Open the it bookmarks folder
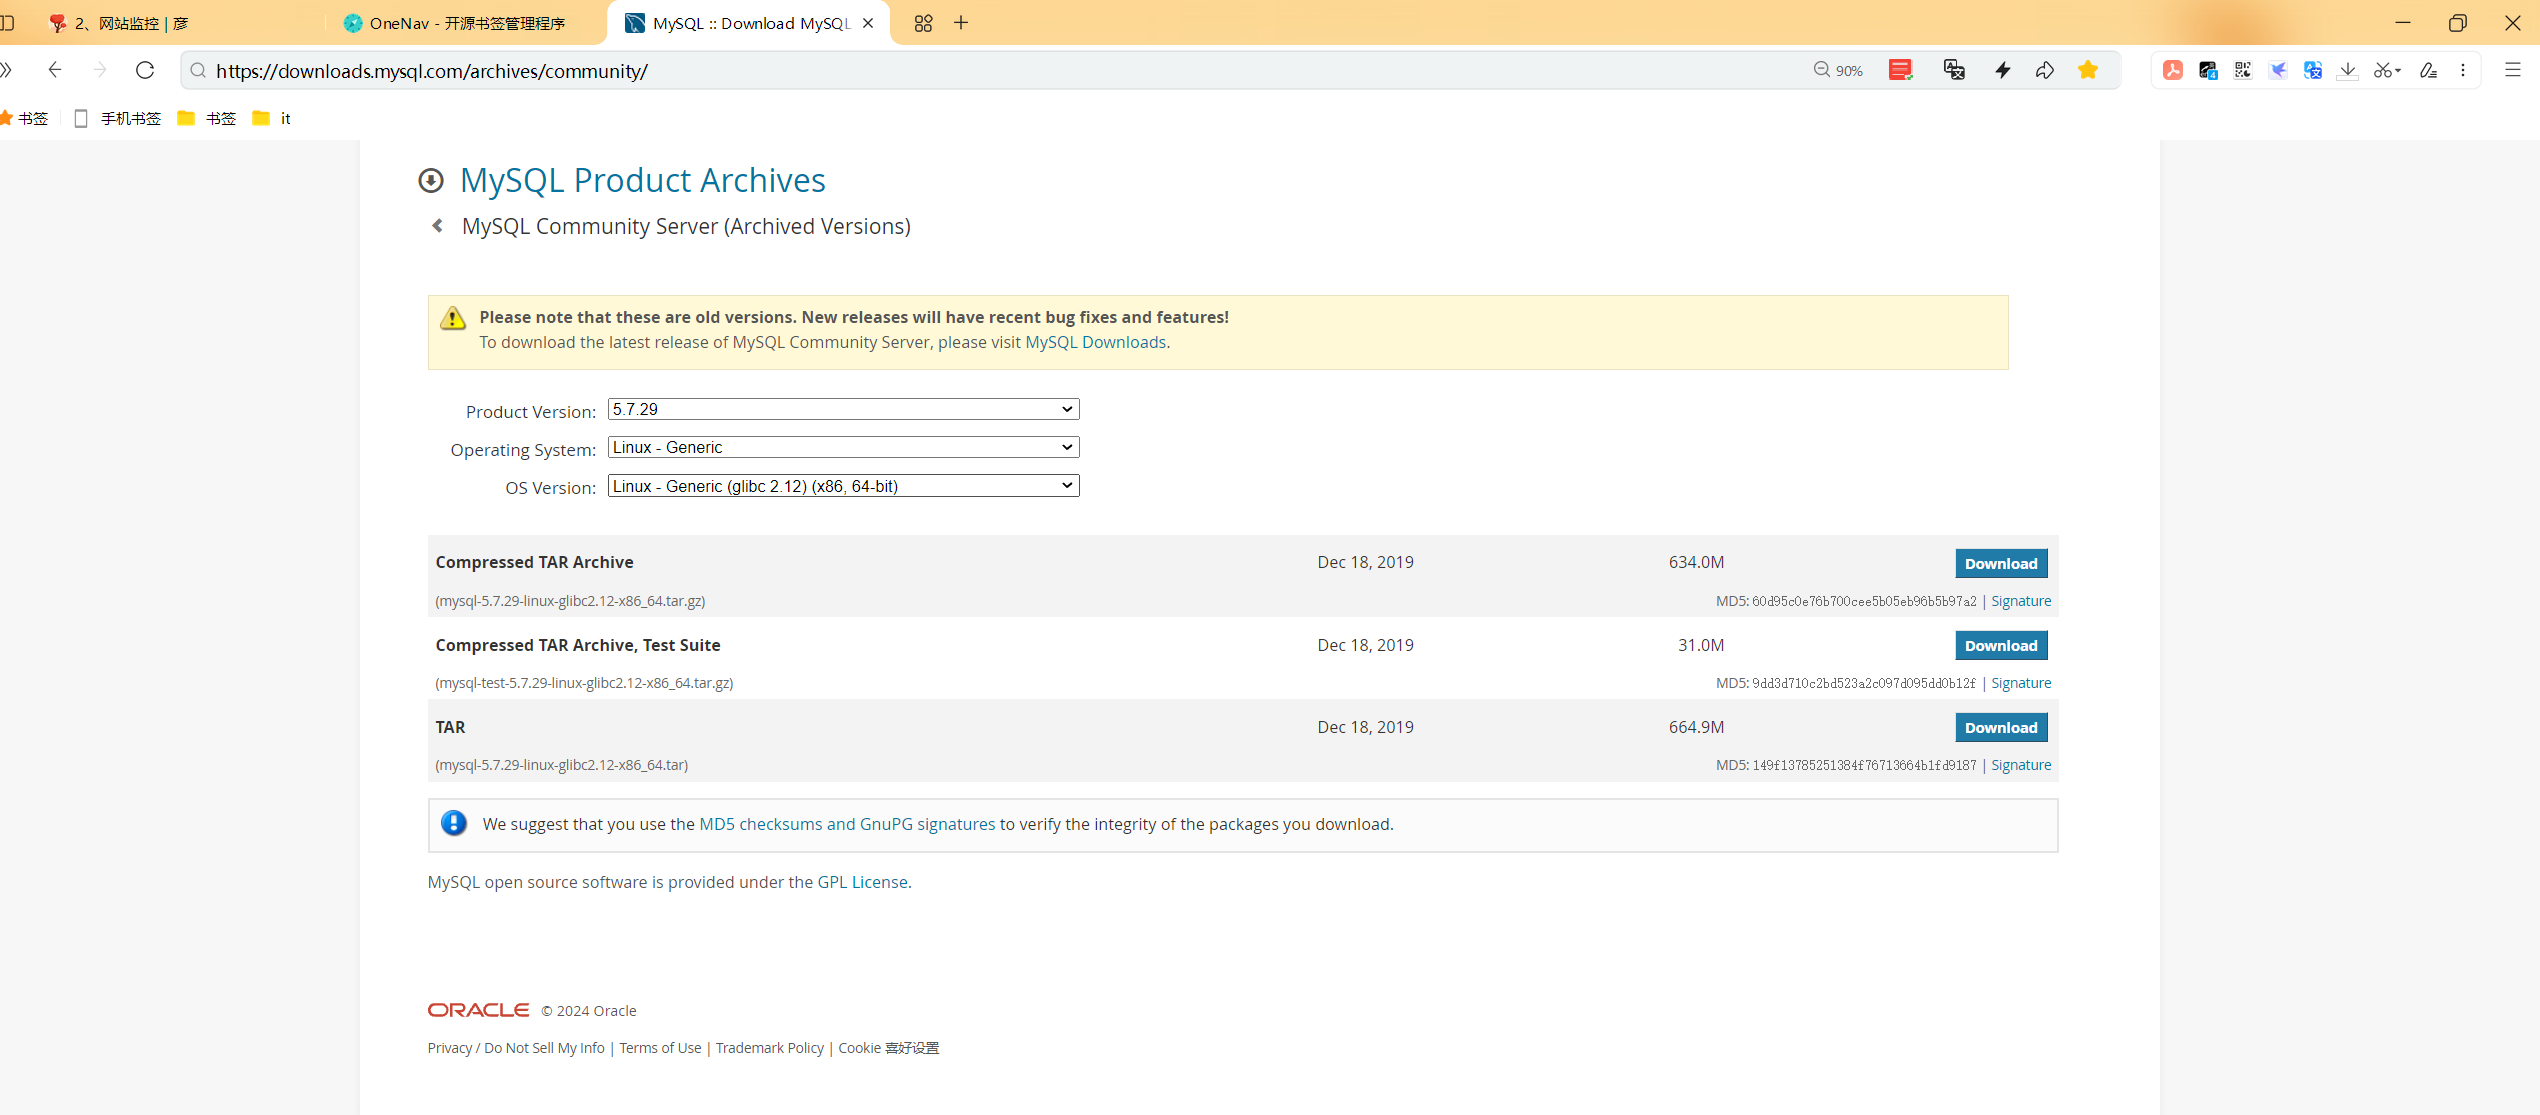Image resolution: width=2540 pixels, height=1115 pixels. 272,118
